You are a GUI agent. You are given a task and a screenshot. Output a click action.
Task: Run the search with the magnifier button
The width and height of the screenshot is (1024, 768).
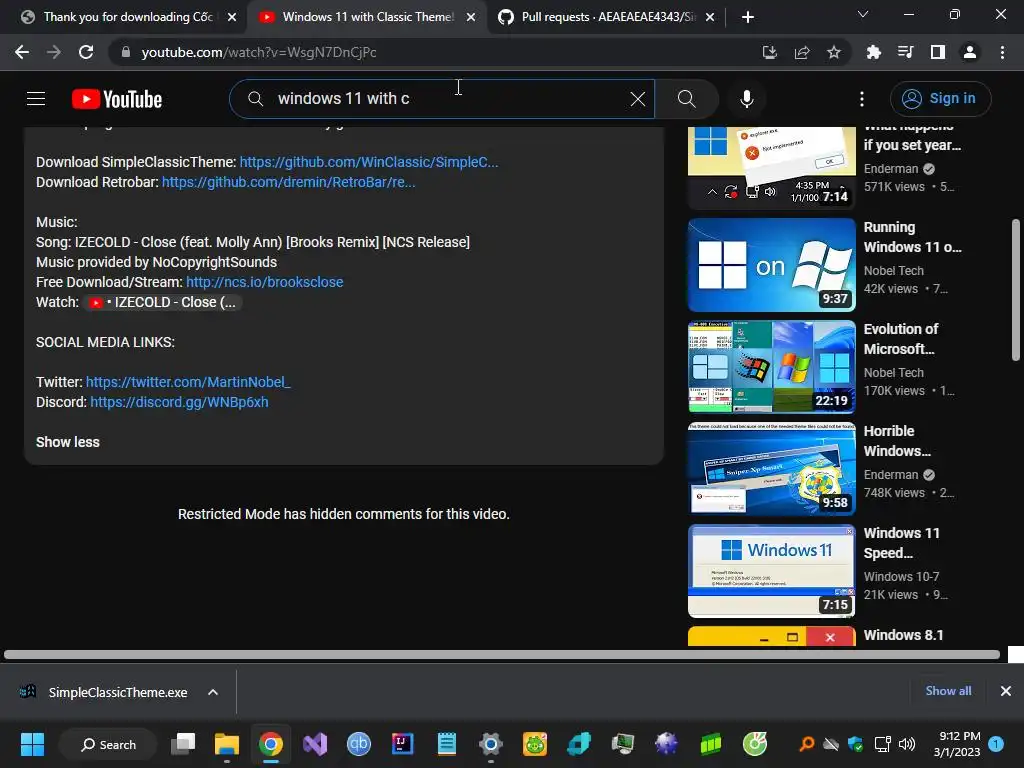[686, 99]
